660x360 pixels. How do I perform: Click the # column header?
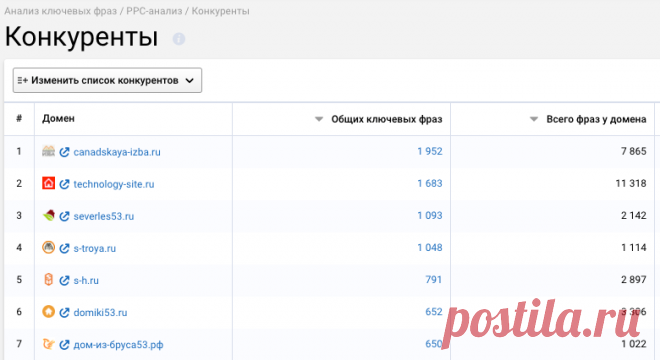19,119
